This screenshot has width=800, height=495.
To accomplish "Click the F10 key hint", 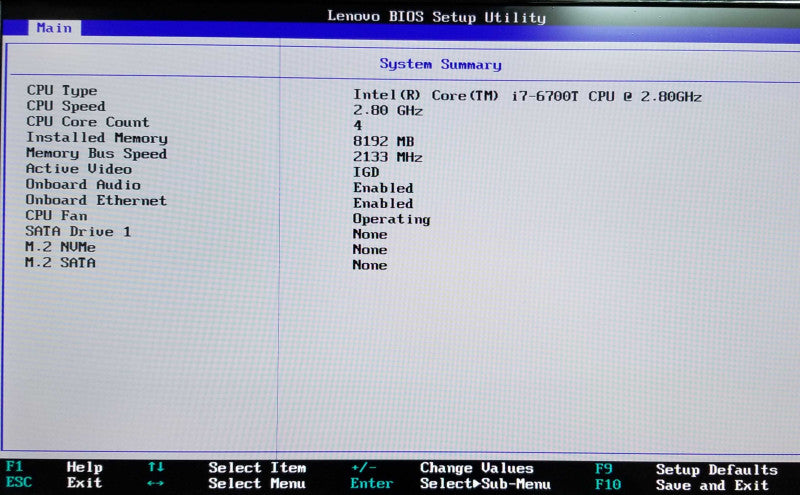I will tap(608, 484).
